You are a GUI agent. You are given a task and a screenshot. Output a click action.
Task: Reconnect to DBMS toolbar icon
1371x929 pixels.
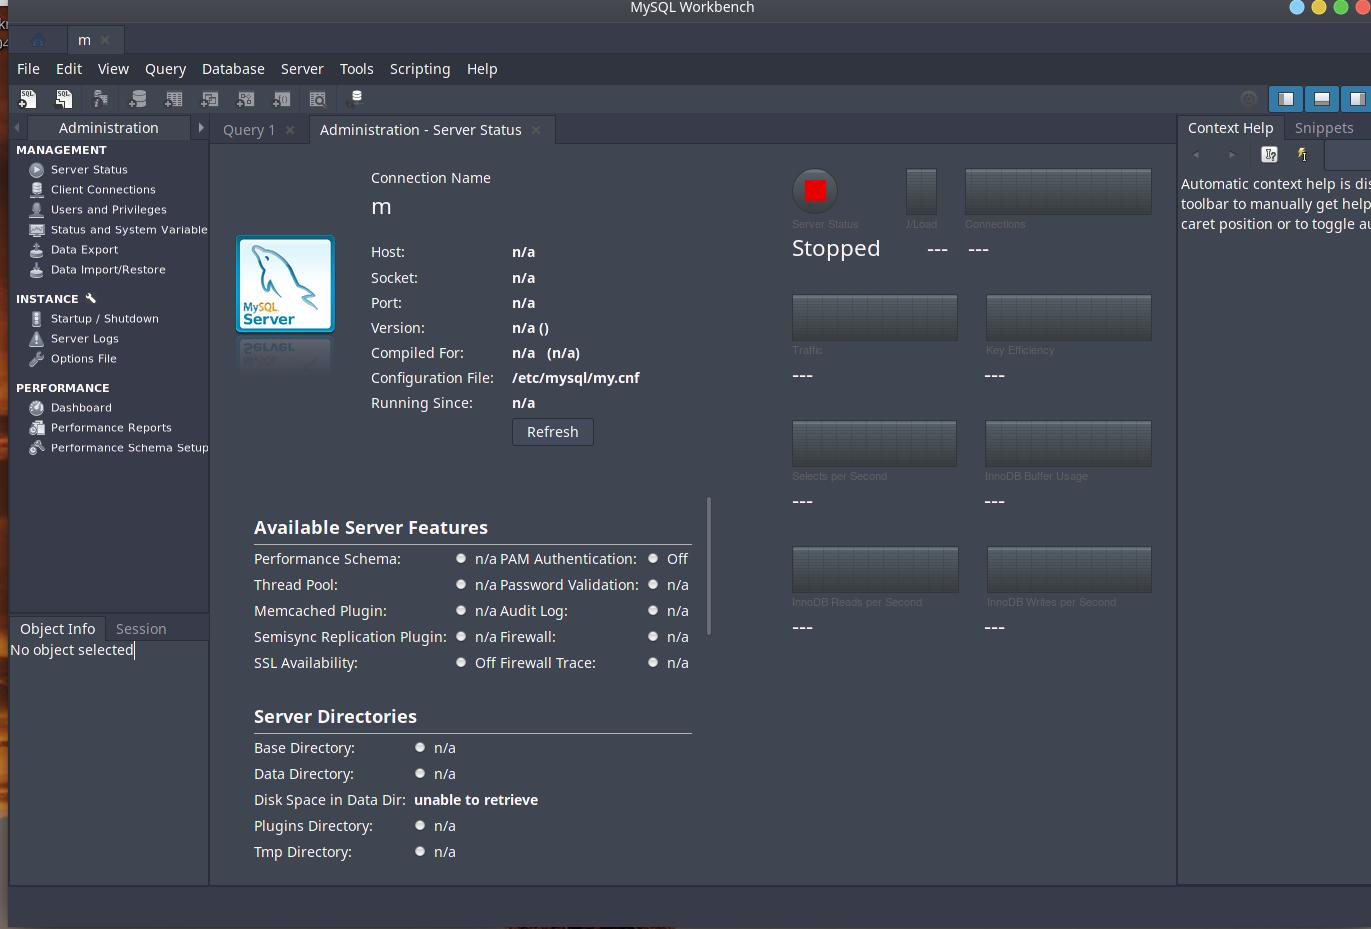point(355,99)
